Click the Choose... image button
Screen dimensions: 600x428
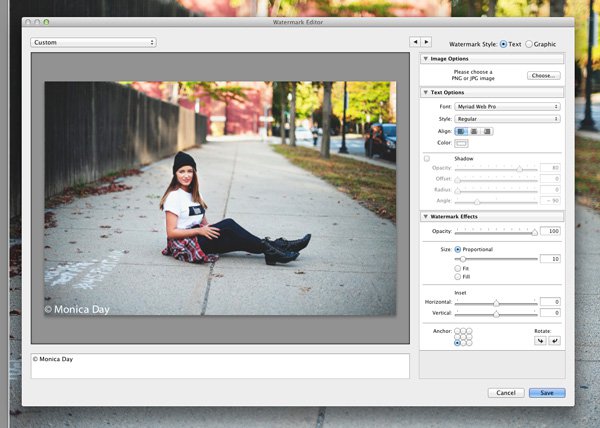tap(543, 76)
